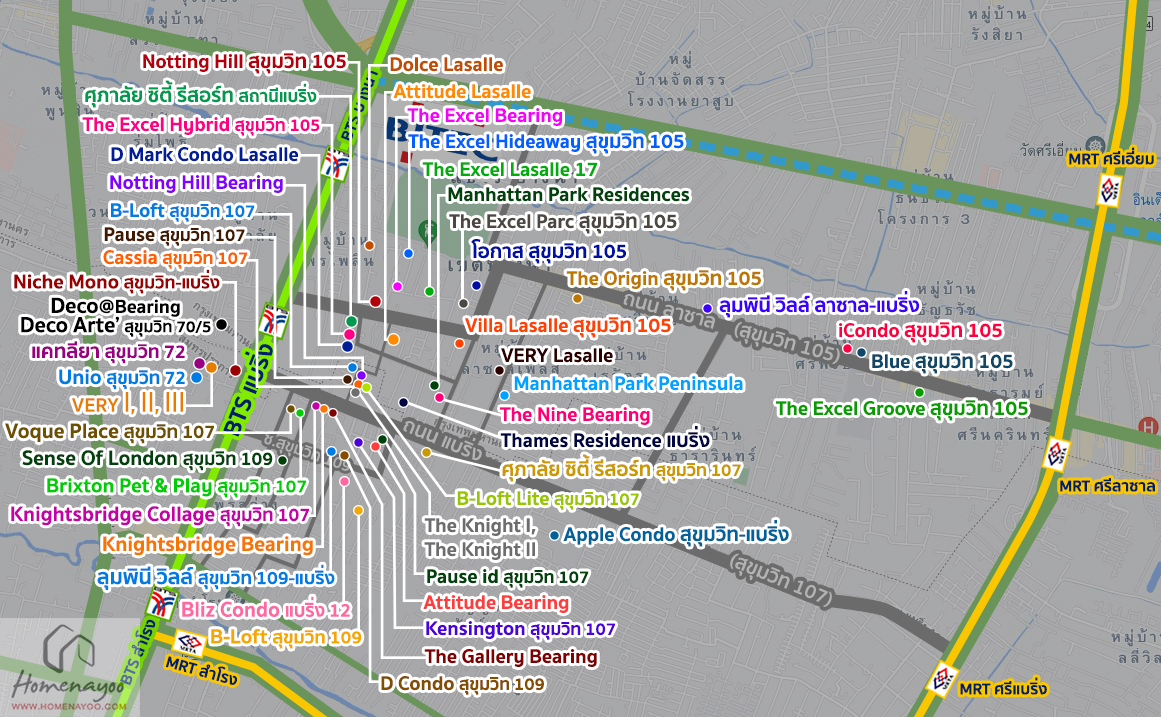Click the Brixton Pet & Play label
Image resolution: width=1161 pixels, height=717 pixels.
(x=176, y=487)
